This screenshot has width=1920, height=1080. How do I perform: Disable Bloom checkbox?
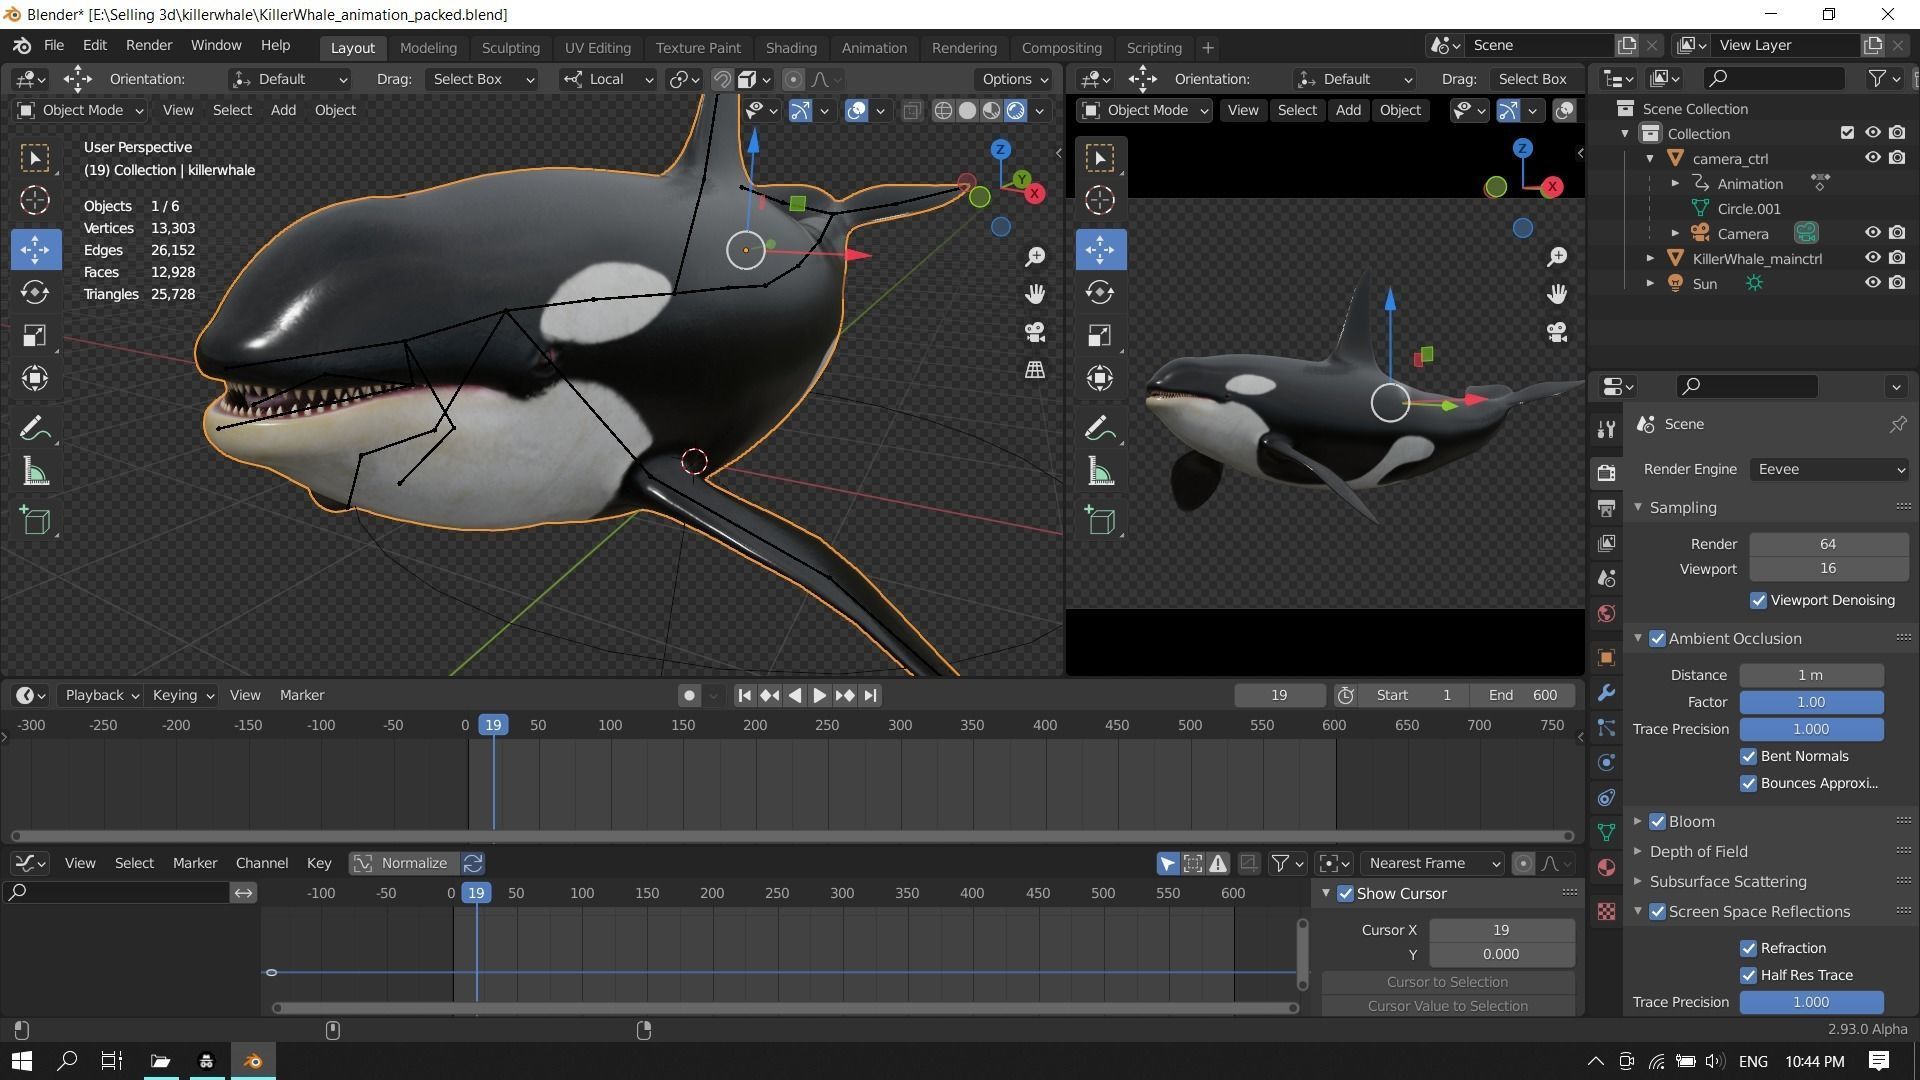pyautogui.click(x=1657, y=822)
